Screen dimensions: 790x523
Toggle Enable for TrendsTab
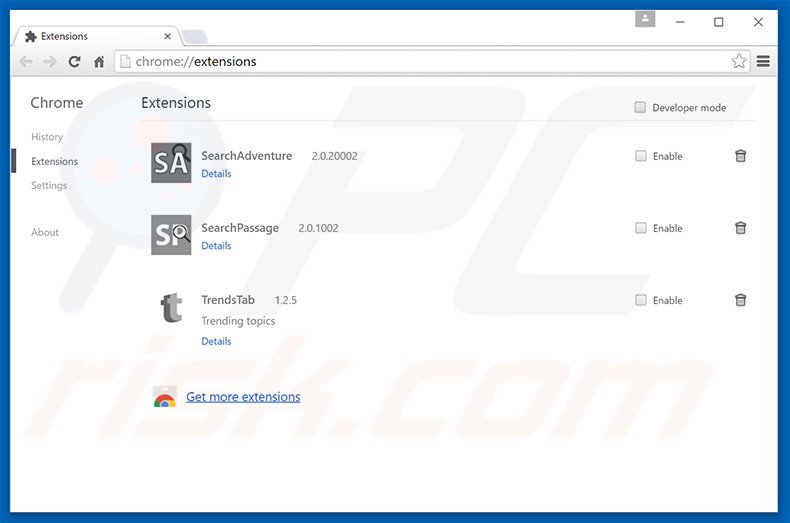tap(640, 300)
